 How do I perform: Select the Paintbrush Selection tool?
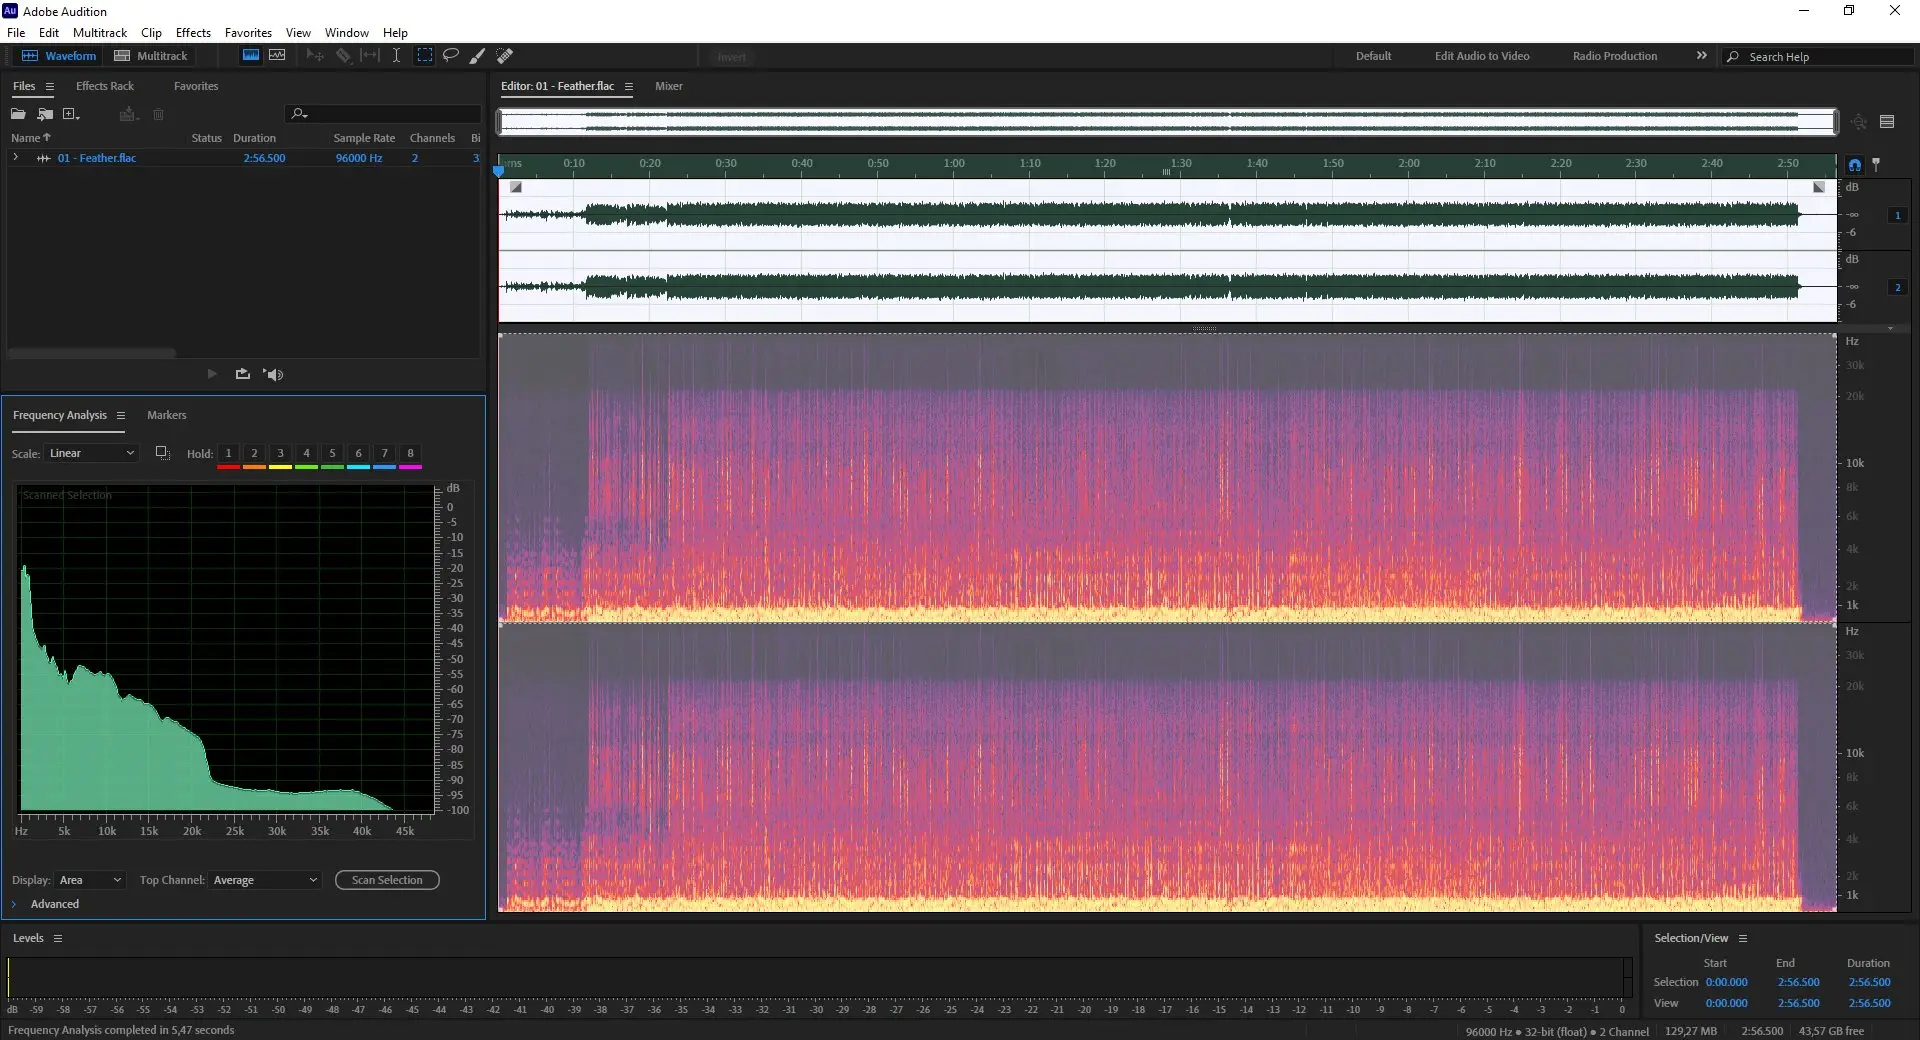(478, 56)
